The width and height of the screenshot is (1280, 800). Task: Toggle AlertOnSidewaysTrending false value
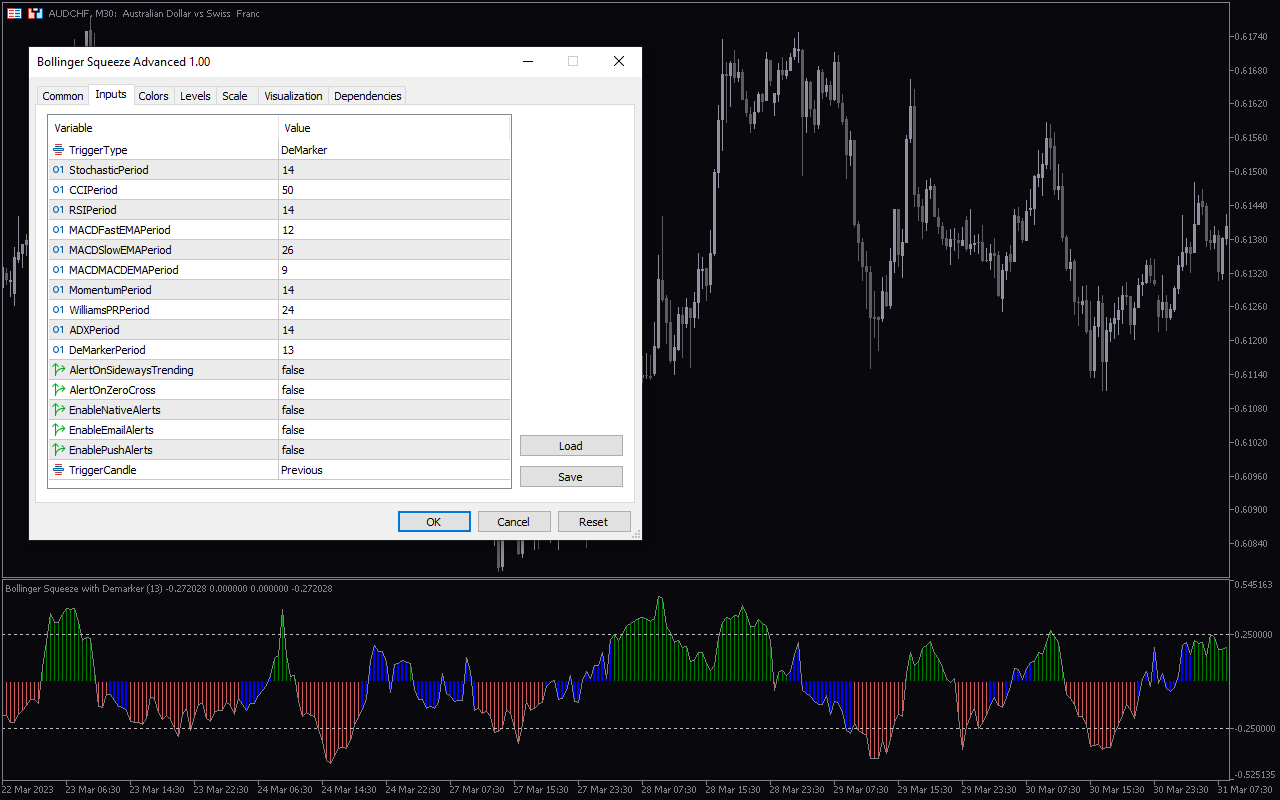tap(394, 370)
